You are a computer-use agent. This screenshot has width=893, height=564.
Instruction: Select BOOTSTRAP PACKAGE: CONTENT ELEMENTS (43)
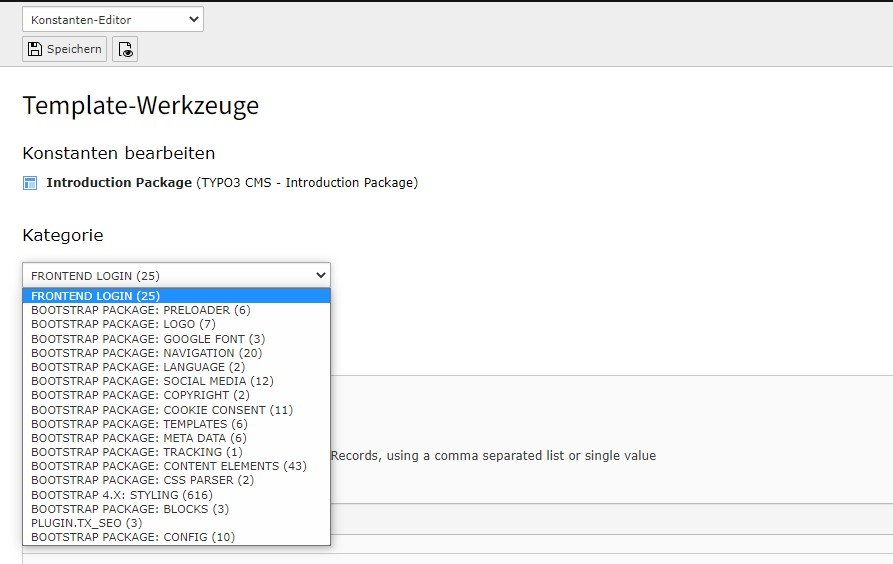tap(177, 466)
